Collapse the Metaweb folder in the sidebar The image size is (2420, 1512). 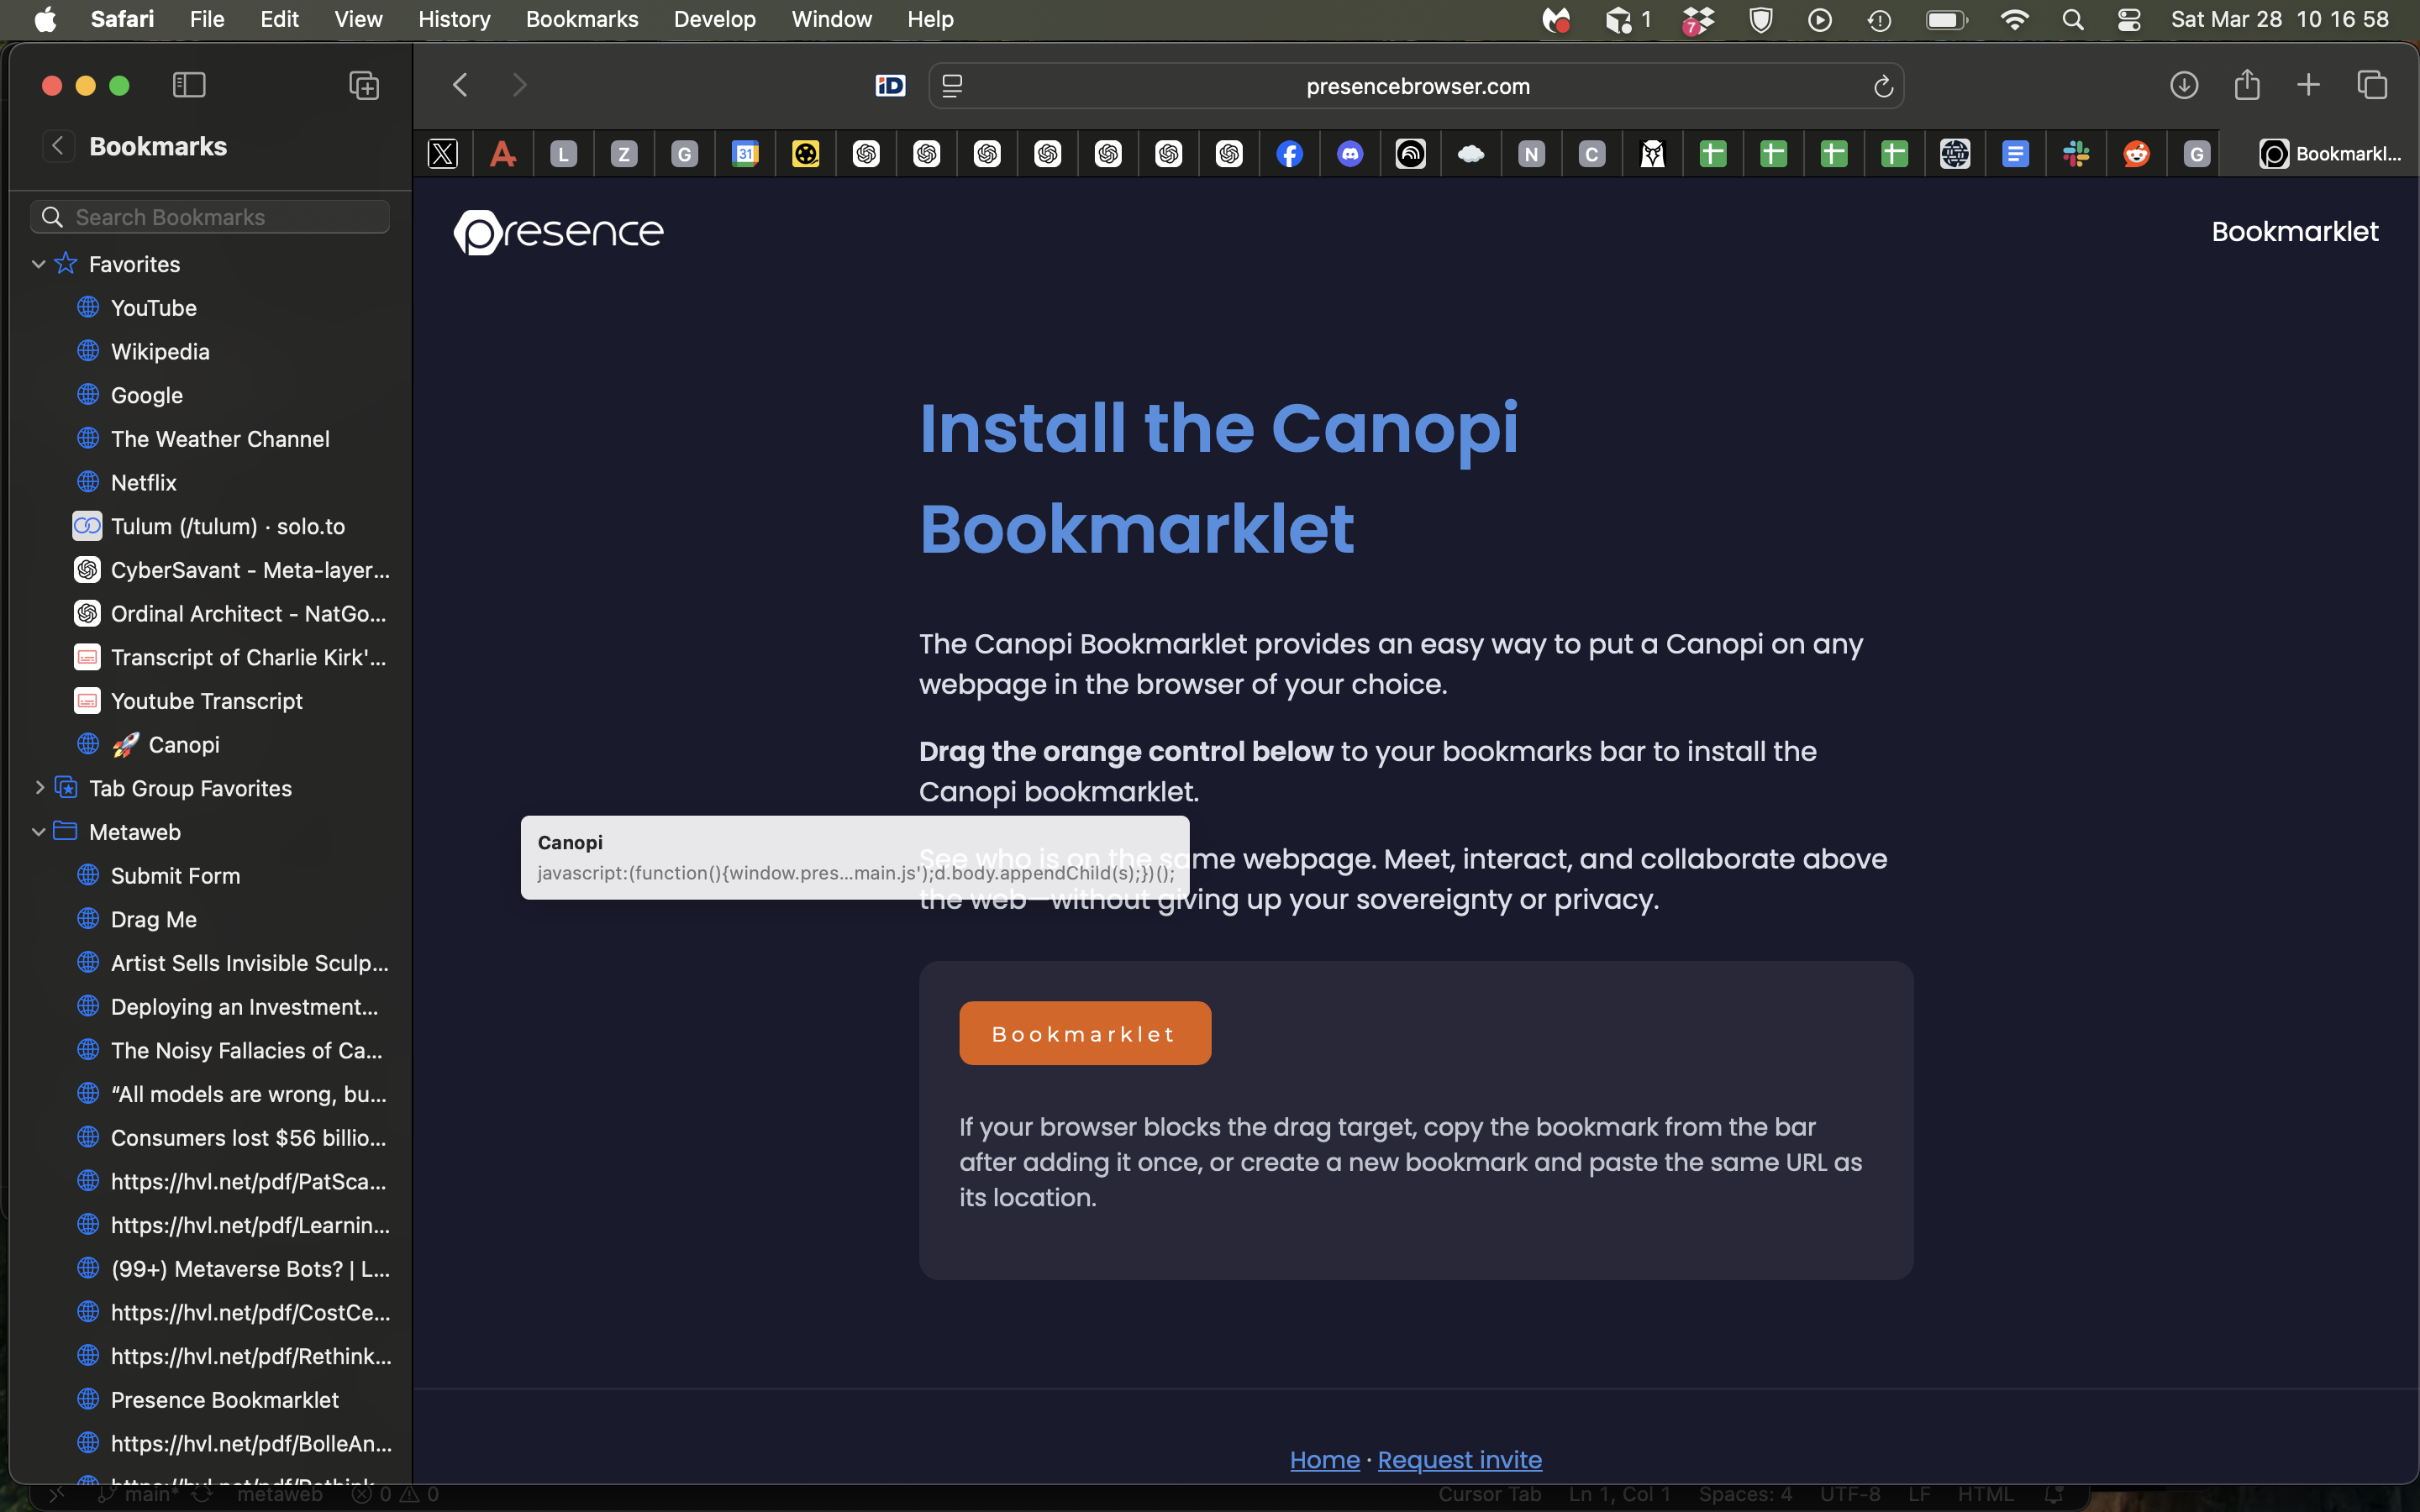tap(39, 831)
